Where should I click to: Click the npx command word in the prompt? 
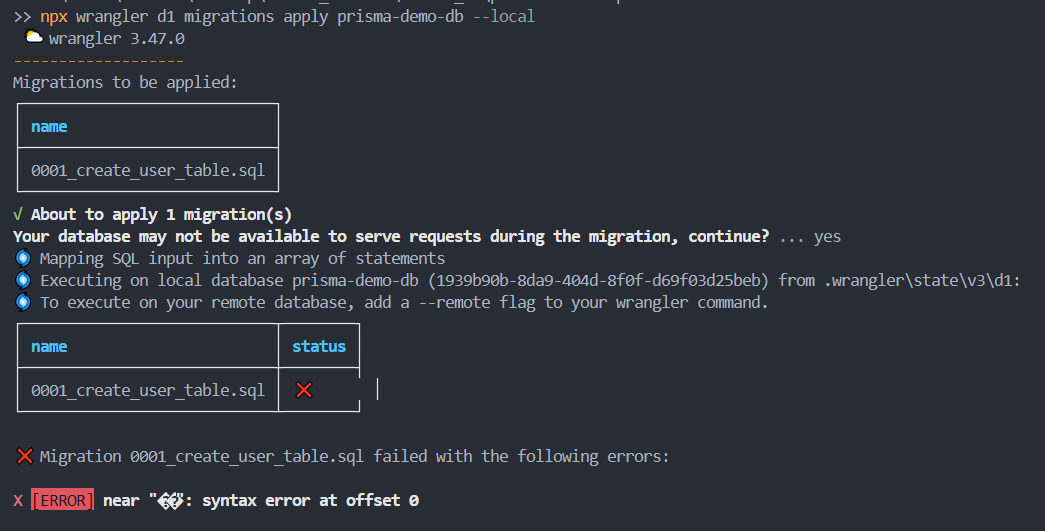[54, 17]
